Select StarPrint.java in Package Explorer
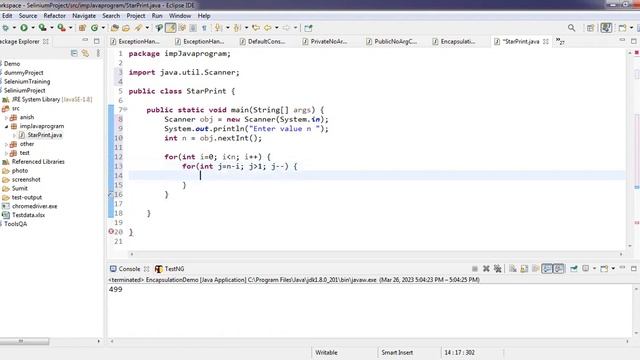This screenshot has height=360, width=640. pyautogui.click(x=40, y=135)
